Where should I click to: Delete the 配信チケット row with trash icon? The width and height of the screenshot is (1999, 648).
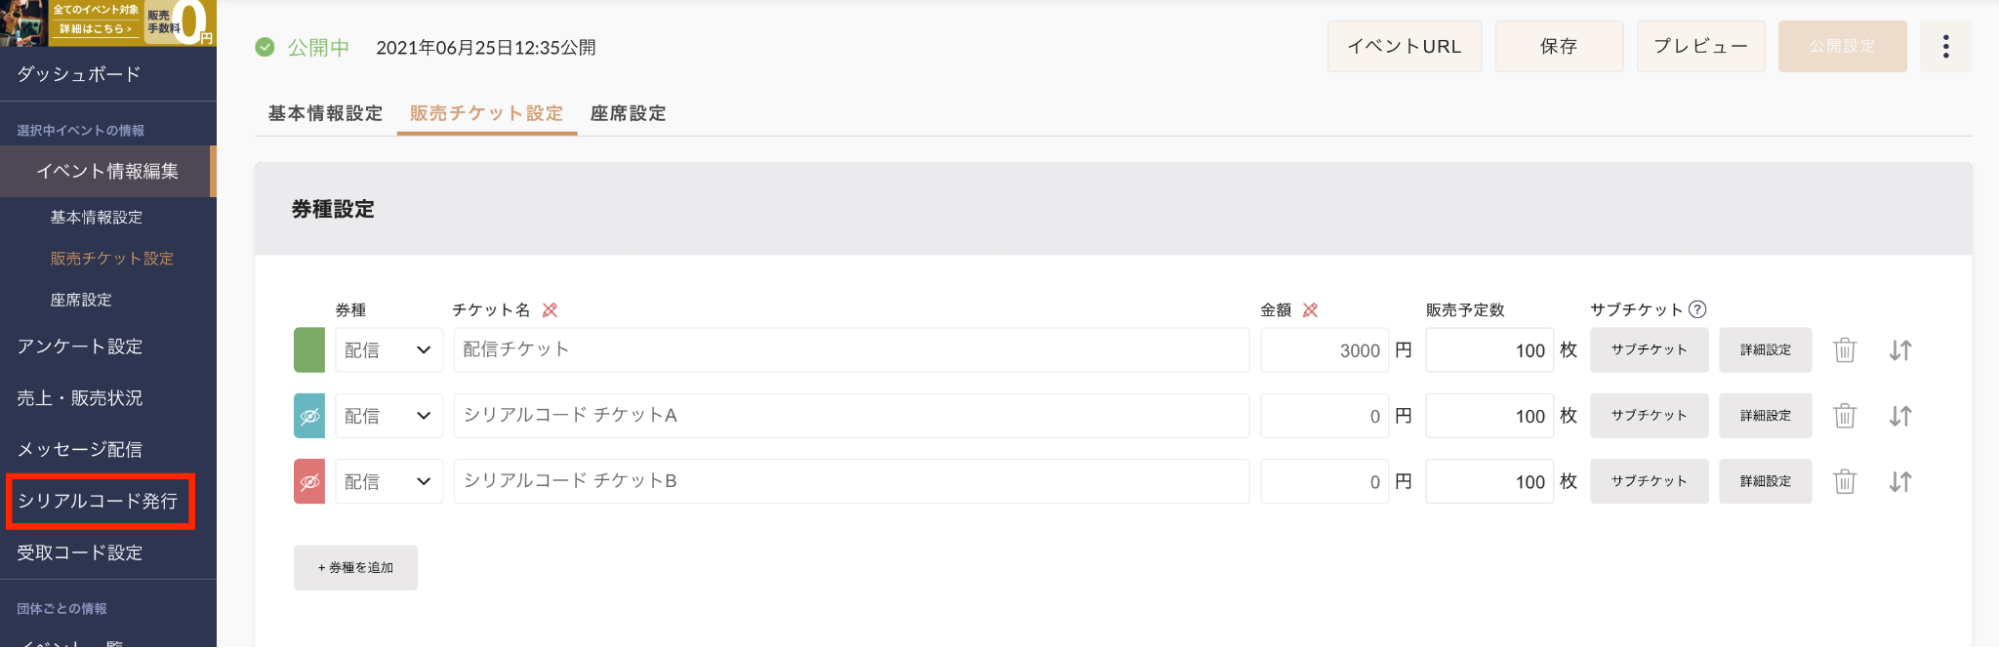(x=1844, y=350)
